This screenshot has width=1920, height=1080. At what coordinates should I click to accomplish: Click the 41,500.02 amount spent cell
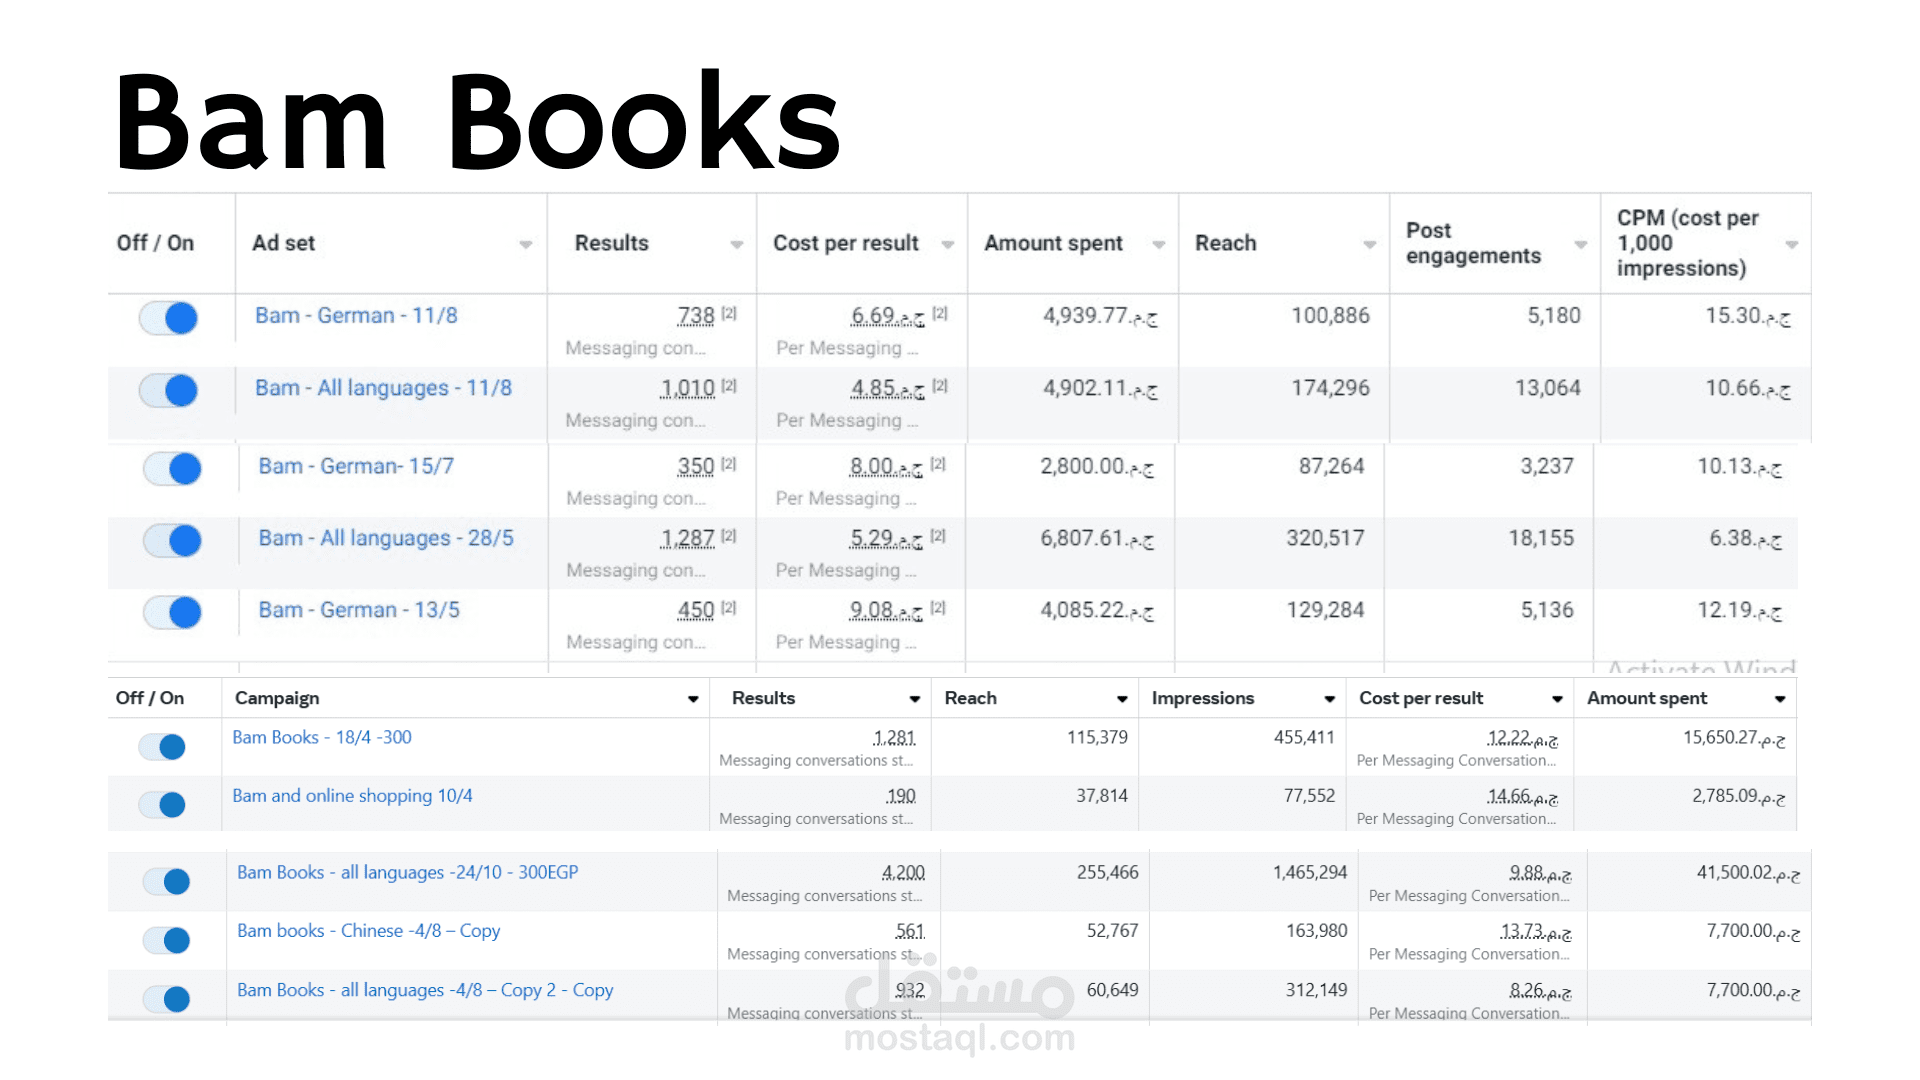pos(1748,873)
